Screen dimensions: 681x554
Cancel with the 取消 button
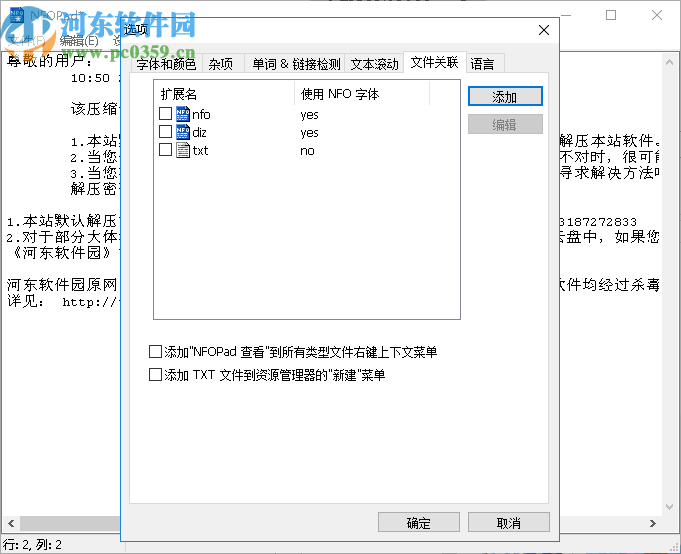[x=509, y=523]
